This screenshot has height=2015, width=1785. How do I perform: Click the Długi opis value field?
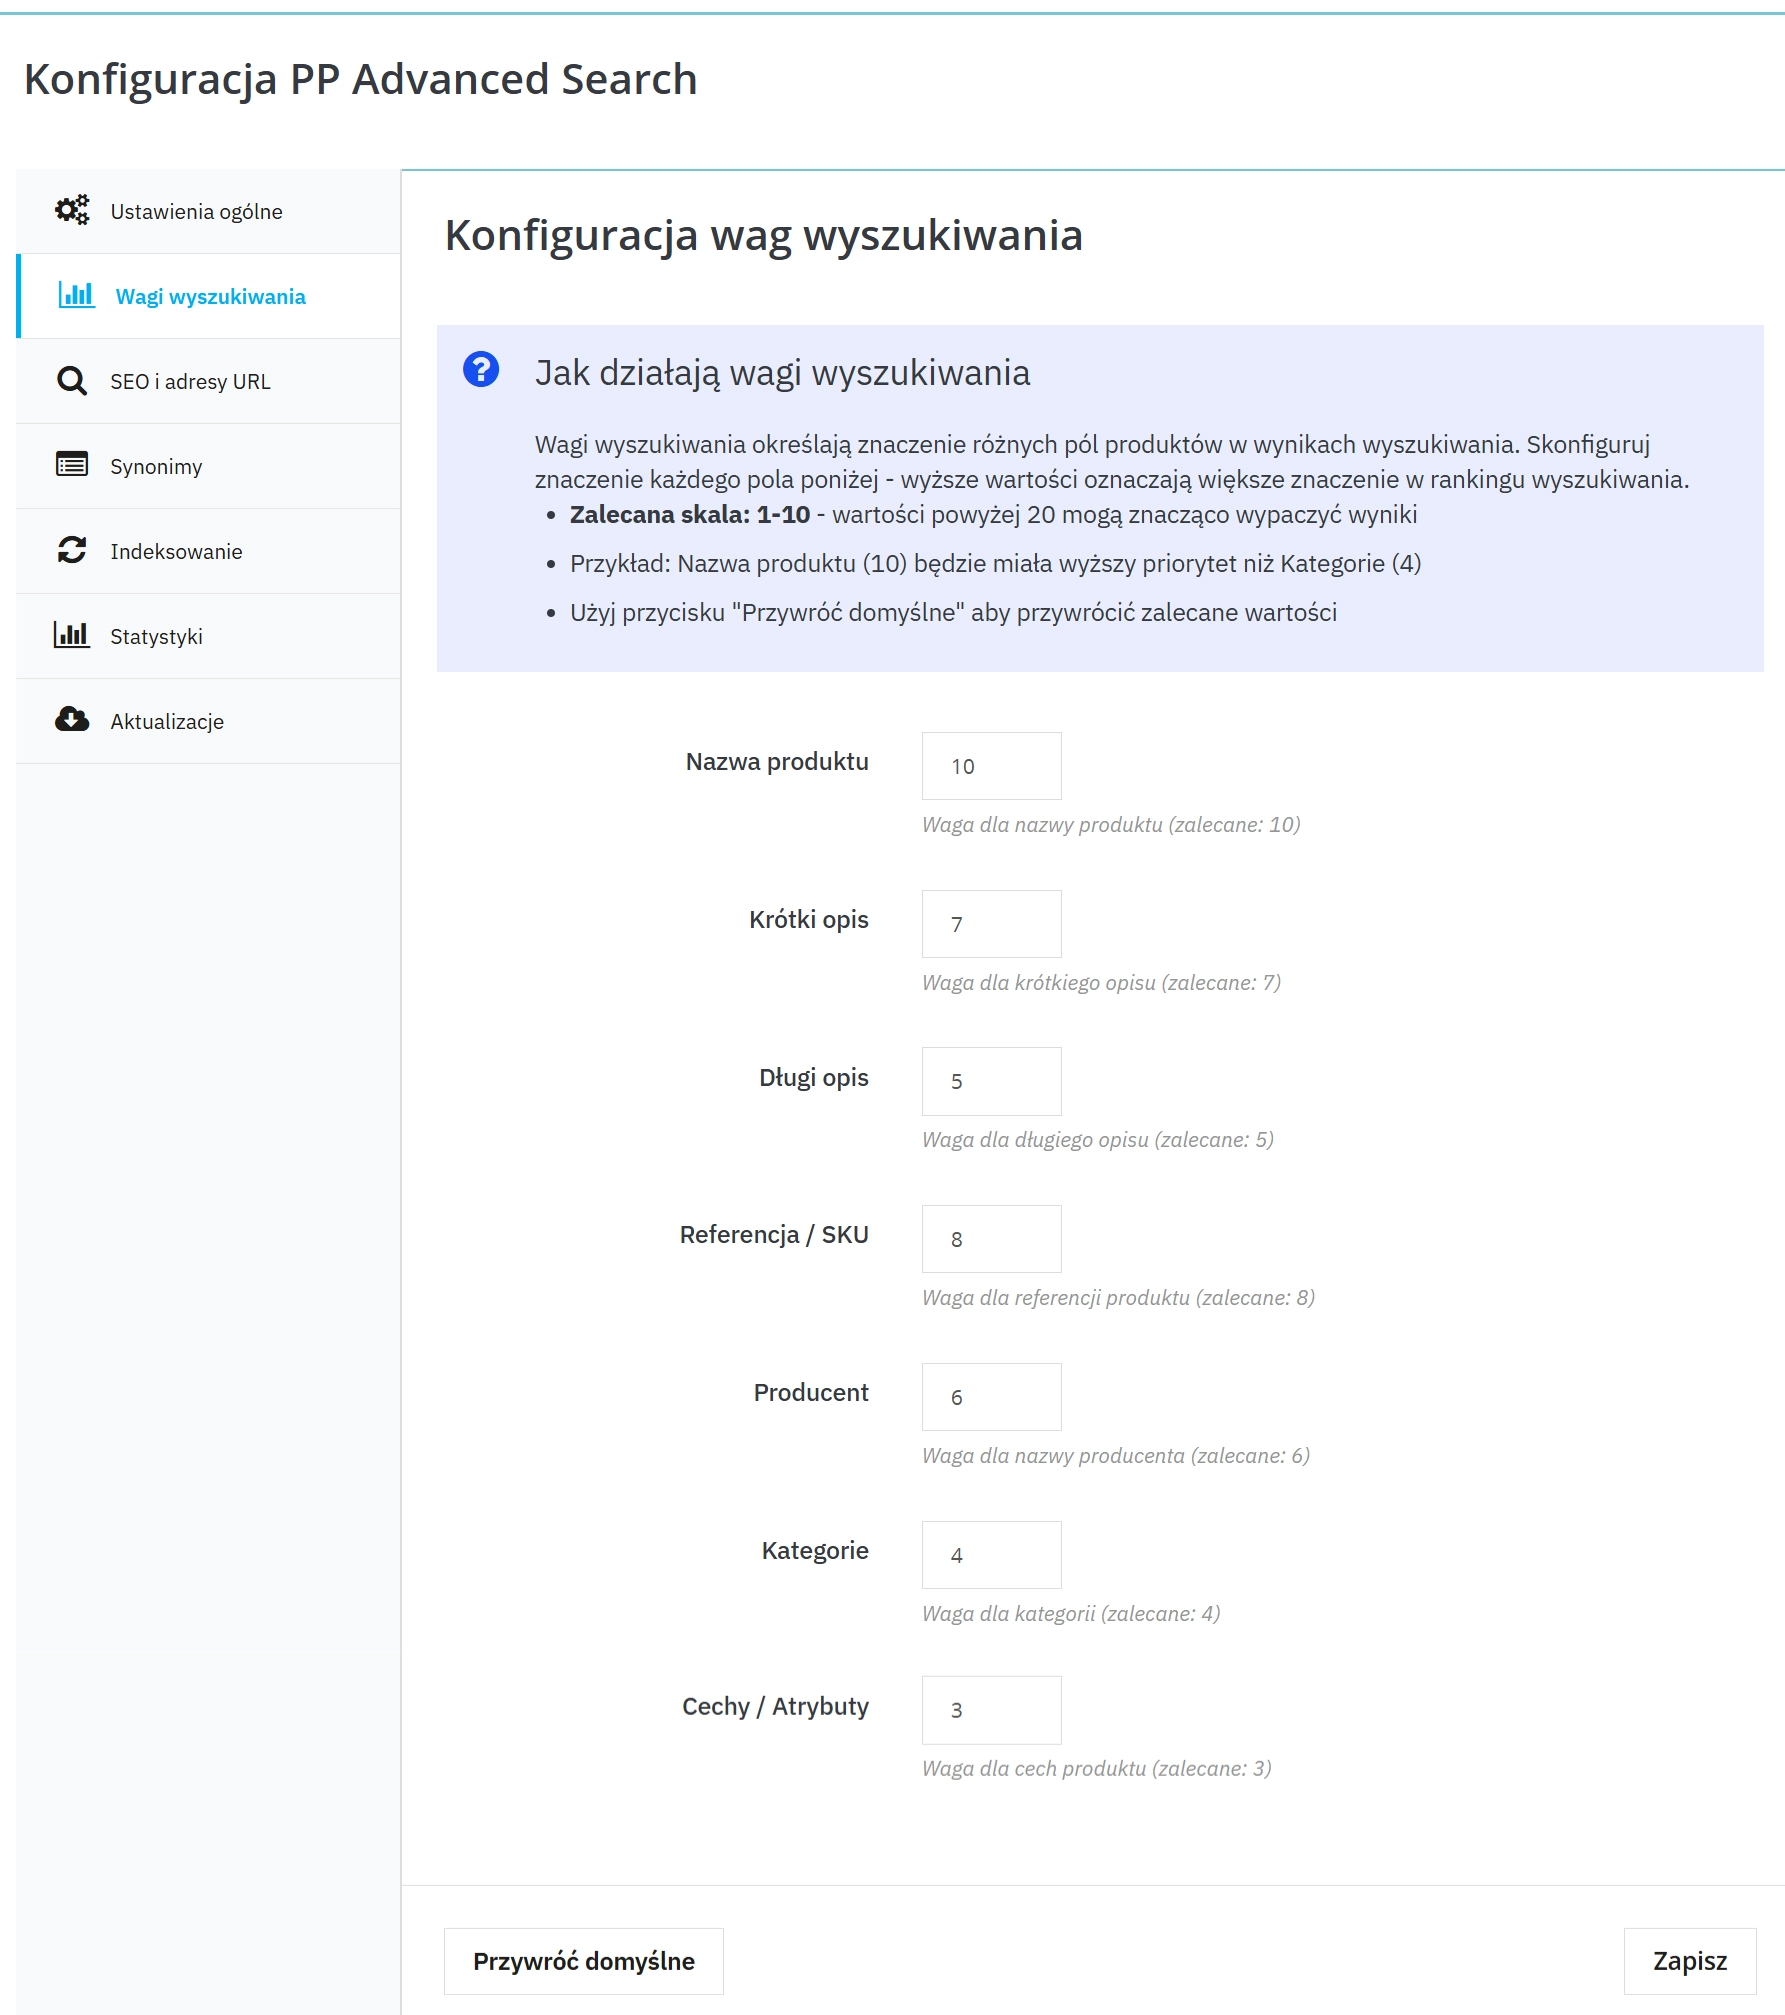tap(990, 1081)
